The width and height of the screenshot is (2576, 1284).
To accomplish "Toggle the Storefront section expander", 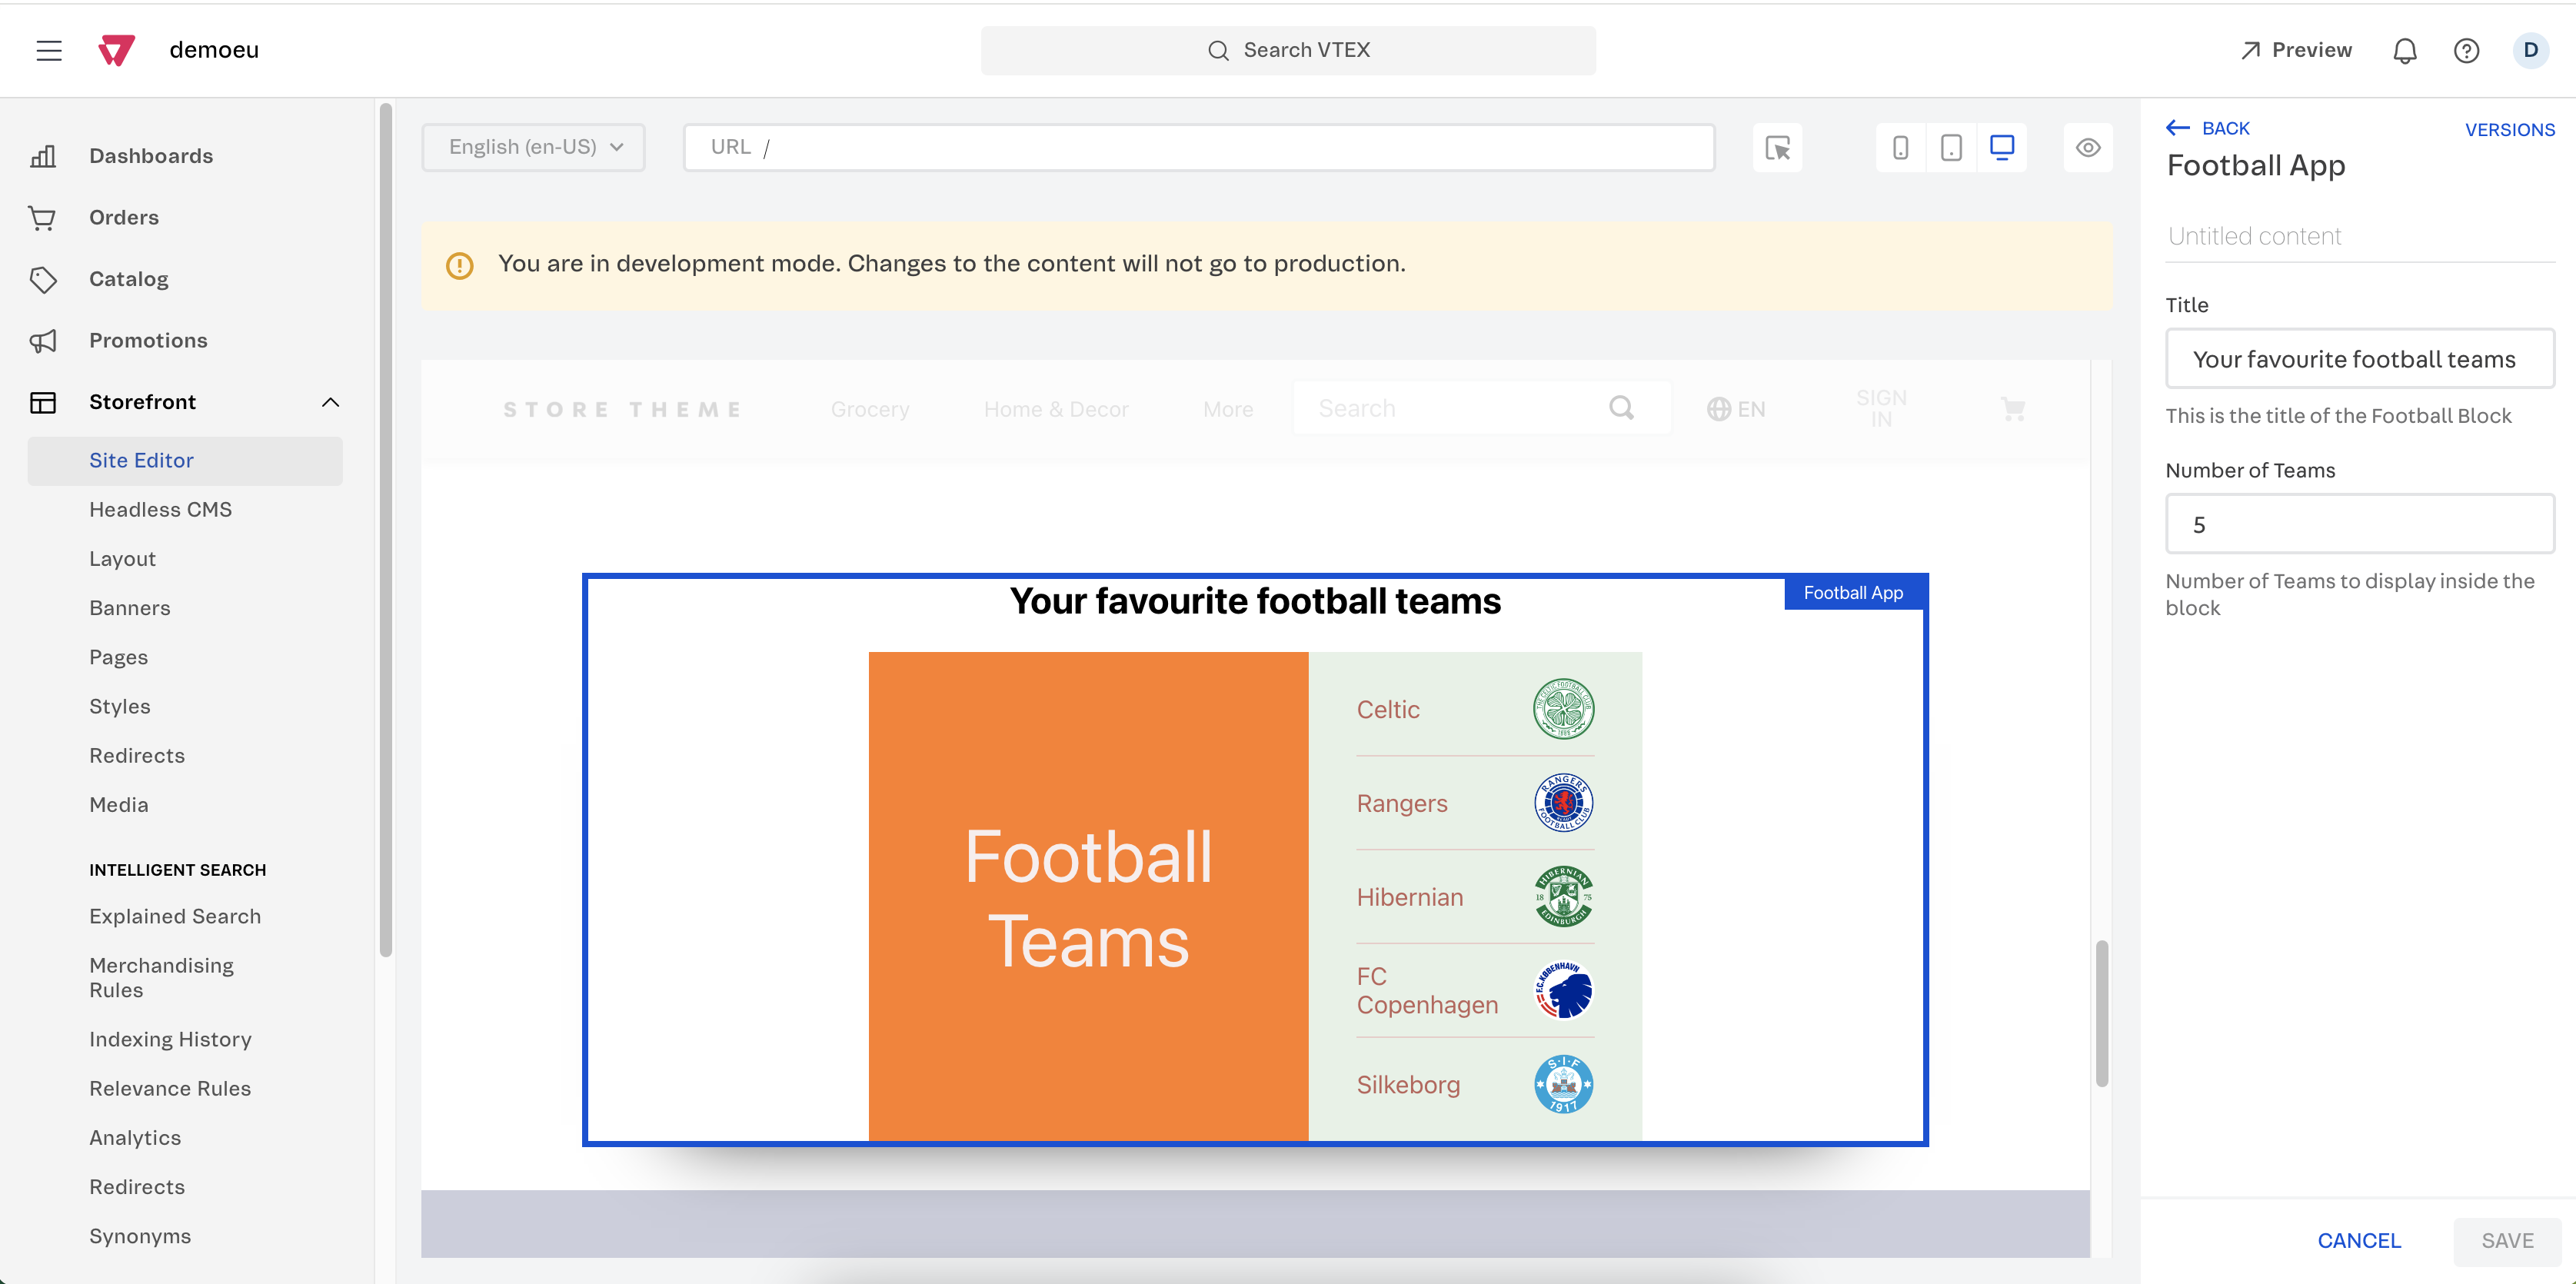I will click(328, 401).
